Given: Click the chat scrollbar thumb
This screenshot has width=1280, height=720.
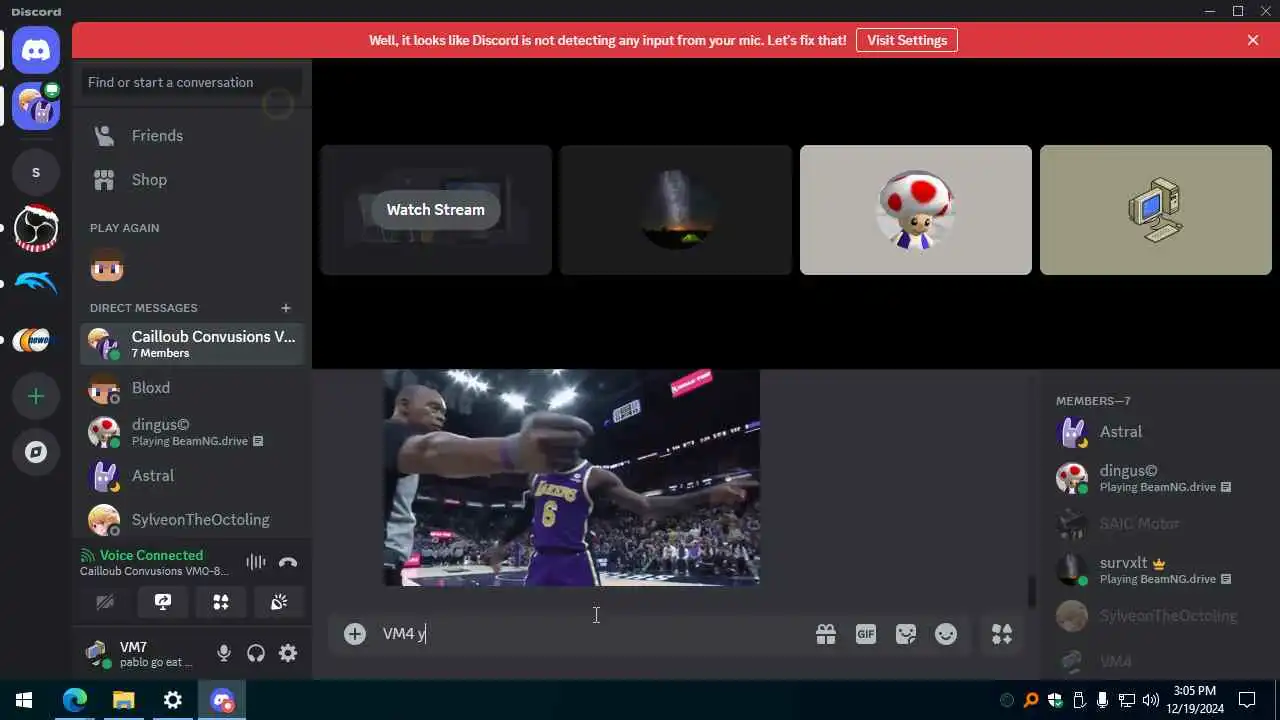Looking at the screenshot, I should click(1032, 591).
